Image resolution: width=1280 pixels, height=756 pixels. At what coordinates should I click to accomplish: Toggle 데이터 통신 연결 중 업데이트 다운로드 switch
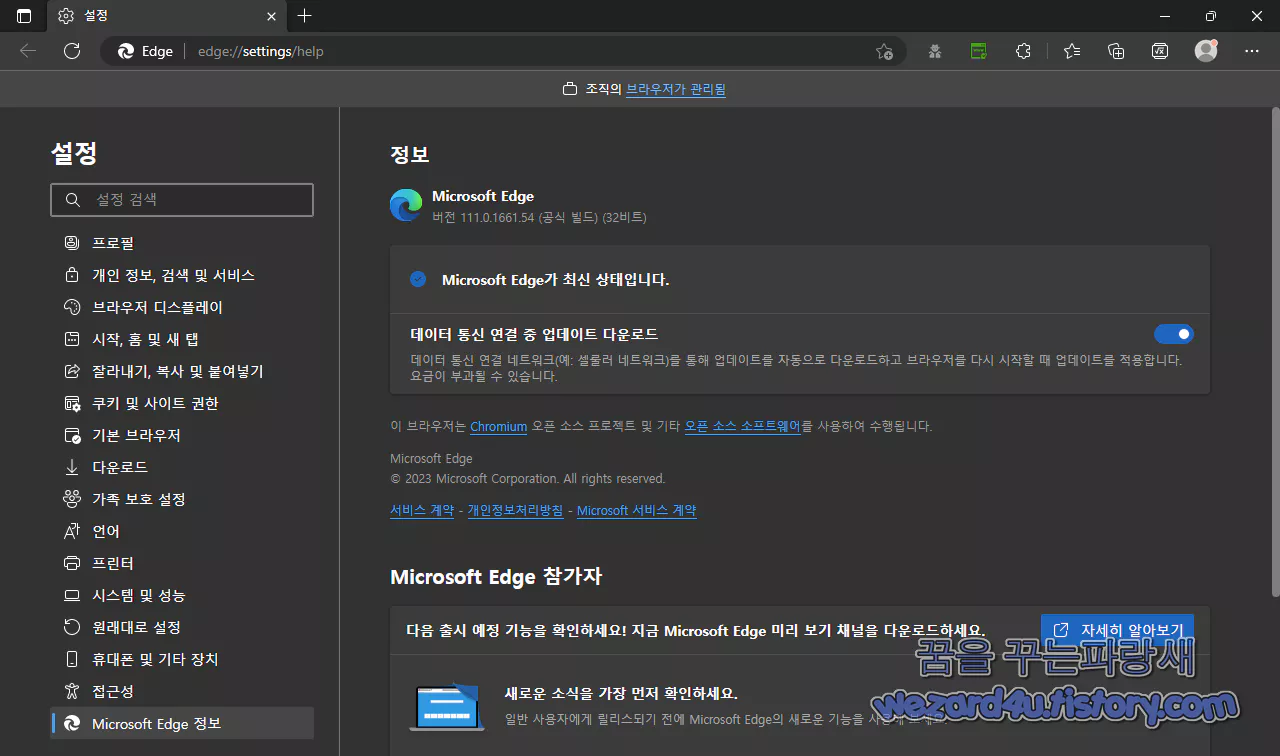pyautogui.click(x=1174, y=334)
